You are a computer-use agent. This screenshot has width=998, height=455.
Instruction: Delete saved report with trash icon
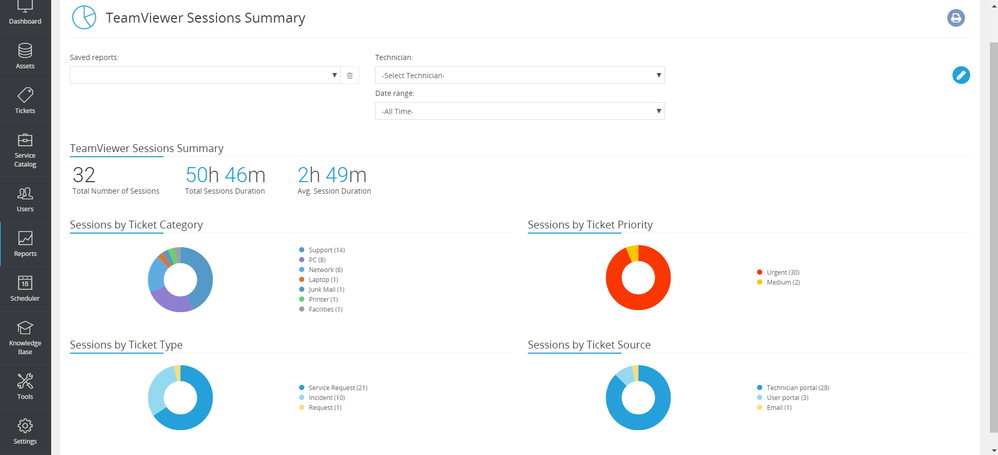pyautogui.click(x=349, y=75)
